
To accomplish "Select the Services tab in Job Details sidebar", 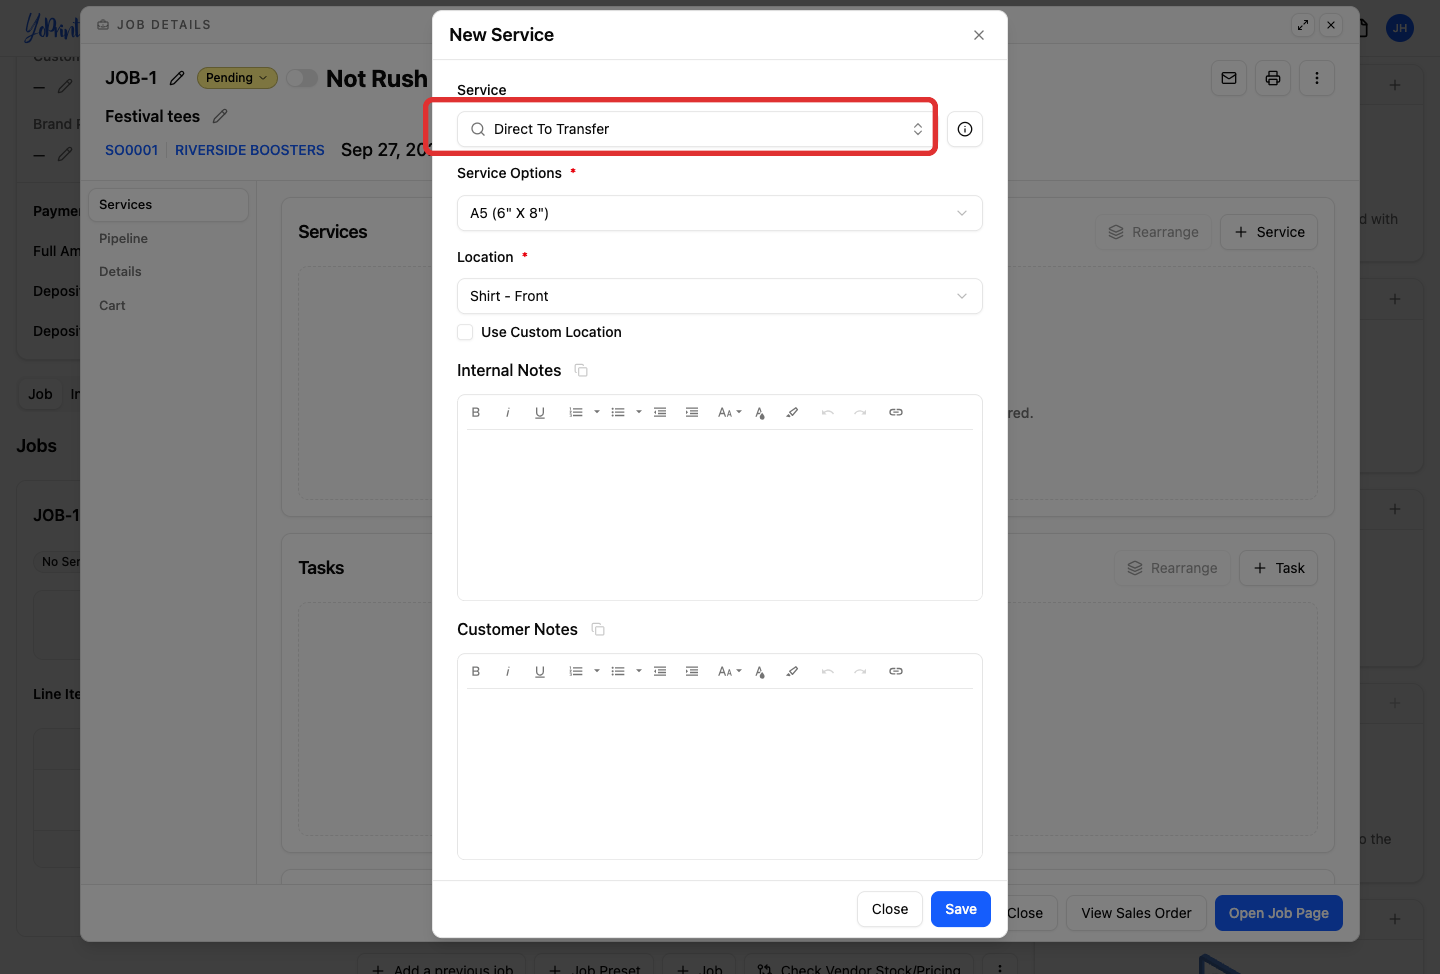I will pyautogui.click(x=168, y=205).
